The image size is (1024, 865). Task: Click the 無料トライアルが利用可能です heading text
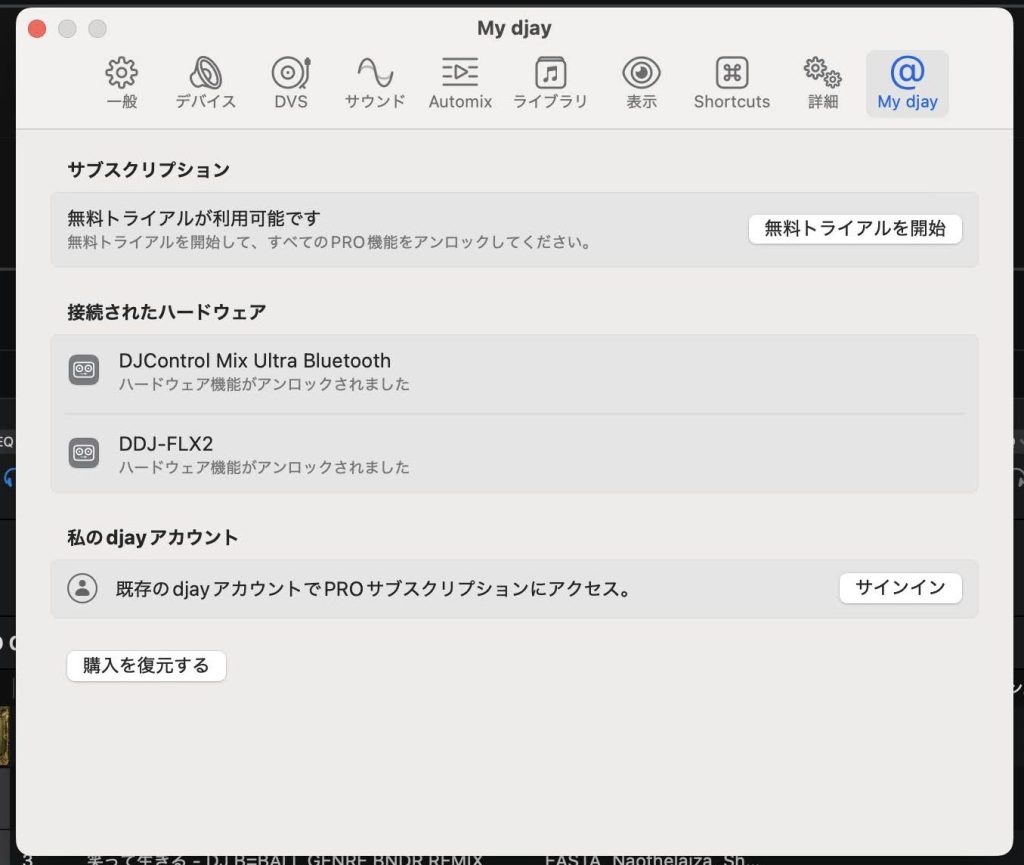point(193,217)
